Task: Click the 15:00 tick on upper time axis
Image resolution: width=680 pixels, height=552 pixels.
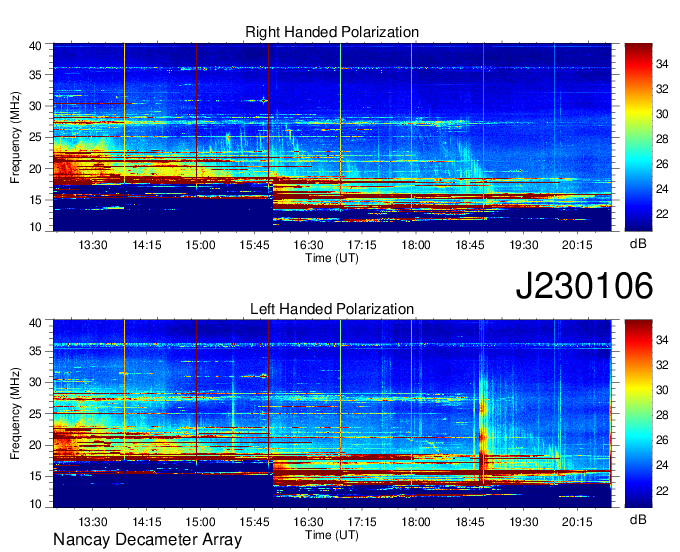Action: pos(200,245)
